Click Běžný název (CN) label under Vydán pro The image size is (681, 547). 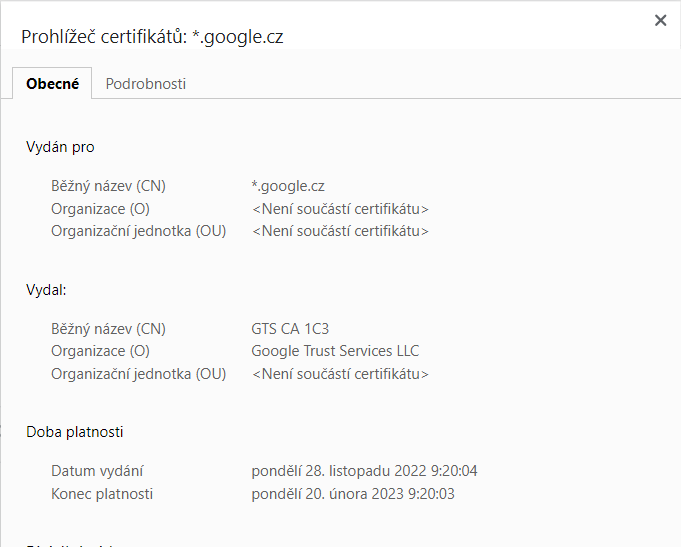click(x=109, y=186)
